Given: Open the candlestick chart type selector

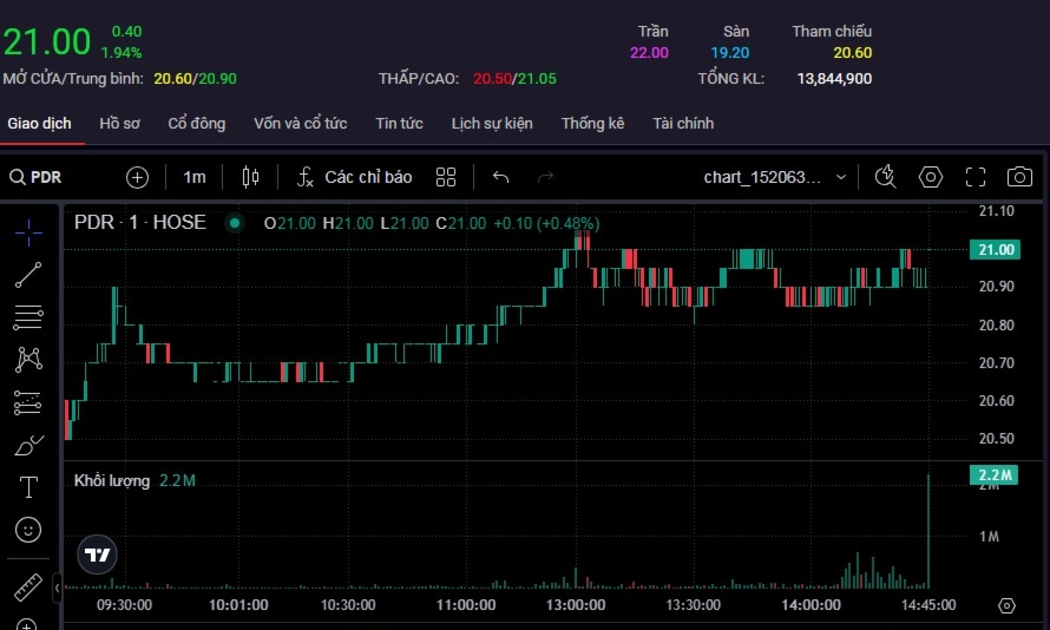Looking at the screenshot, I should click(x=251, y=177).
